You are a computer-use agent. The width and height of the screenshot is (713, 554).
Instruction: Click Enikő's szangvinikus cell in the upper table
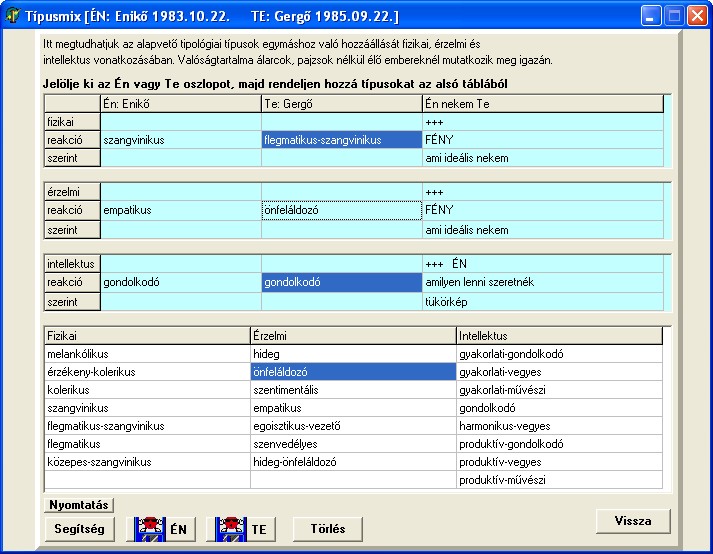click(181, 140)
